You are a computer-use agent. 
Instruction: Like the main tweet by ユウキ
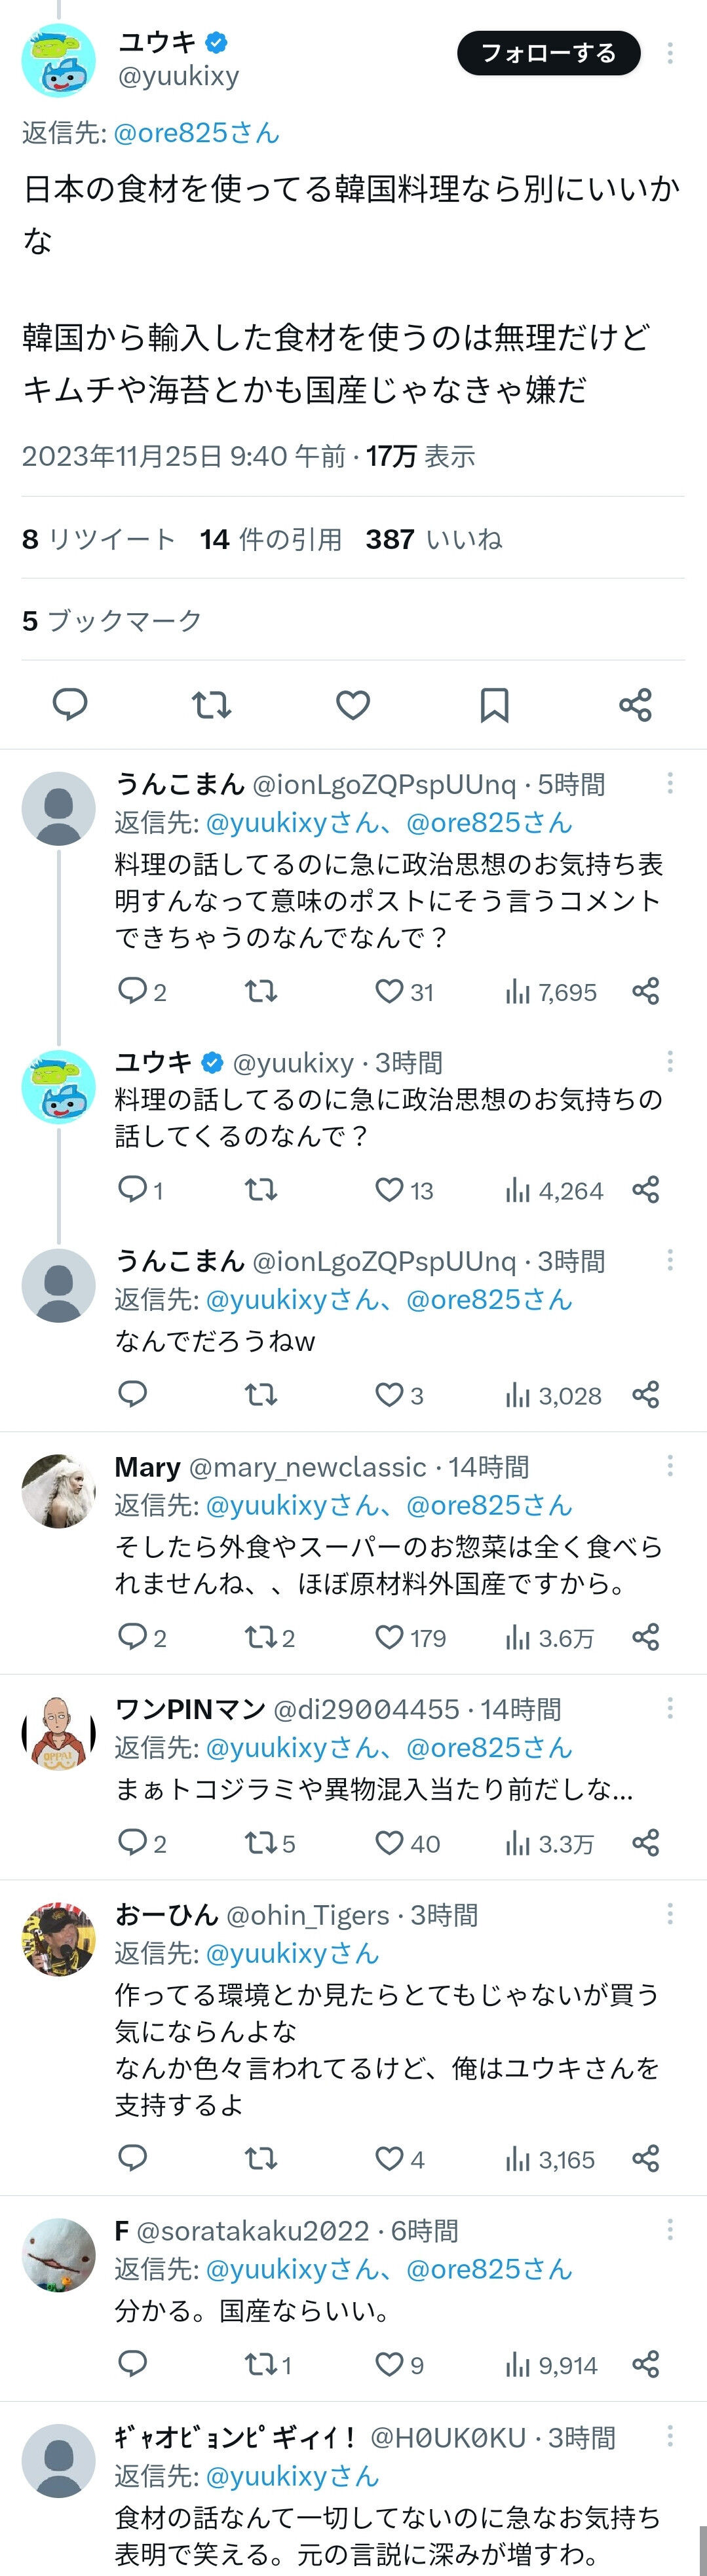(x=353, y=705)
